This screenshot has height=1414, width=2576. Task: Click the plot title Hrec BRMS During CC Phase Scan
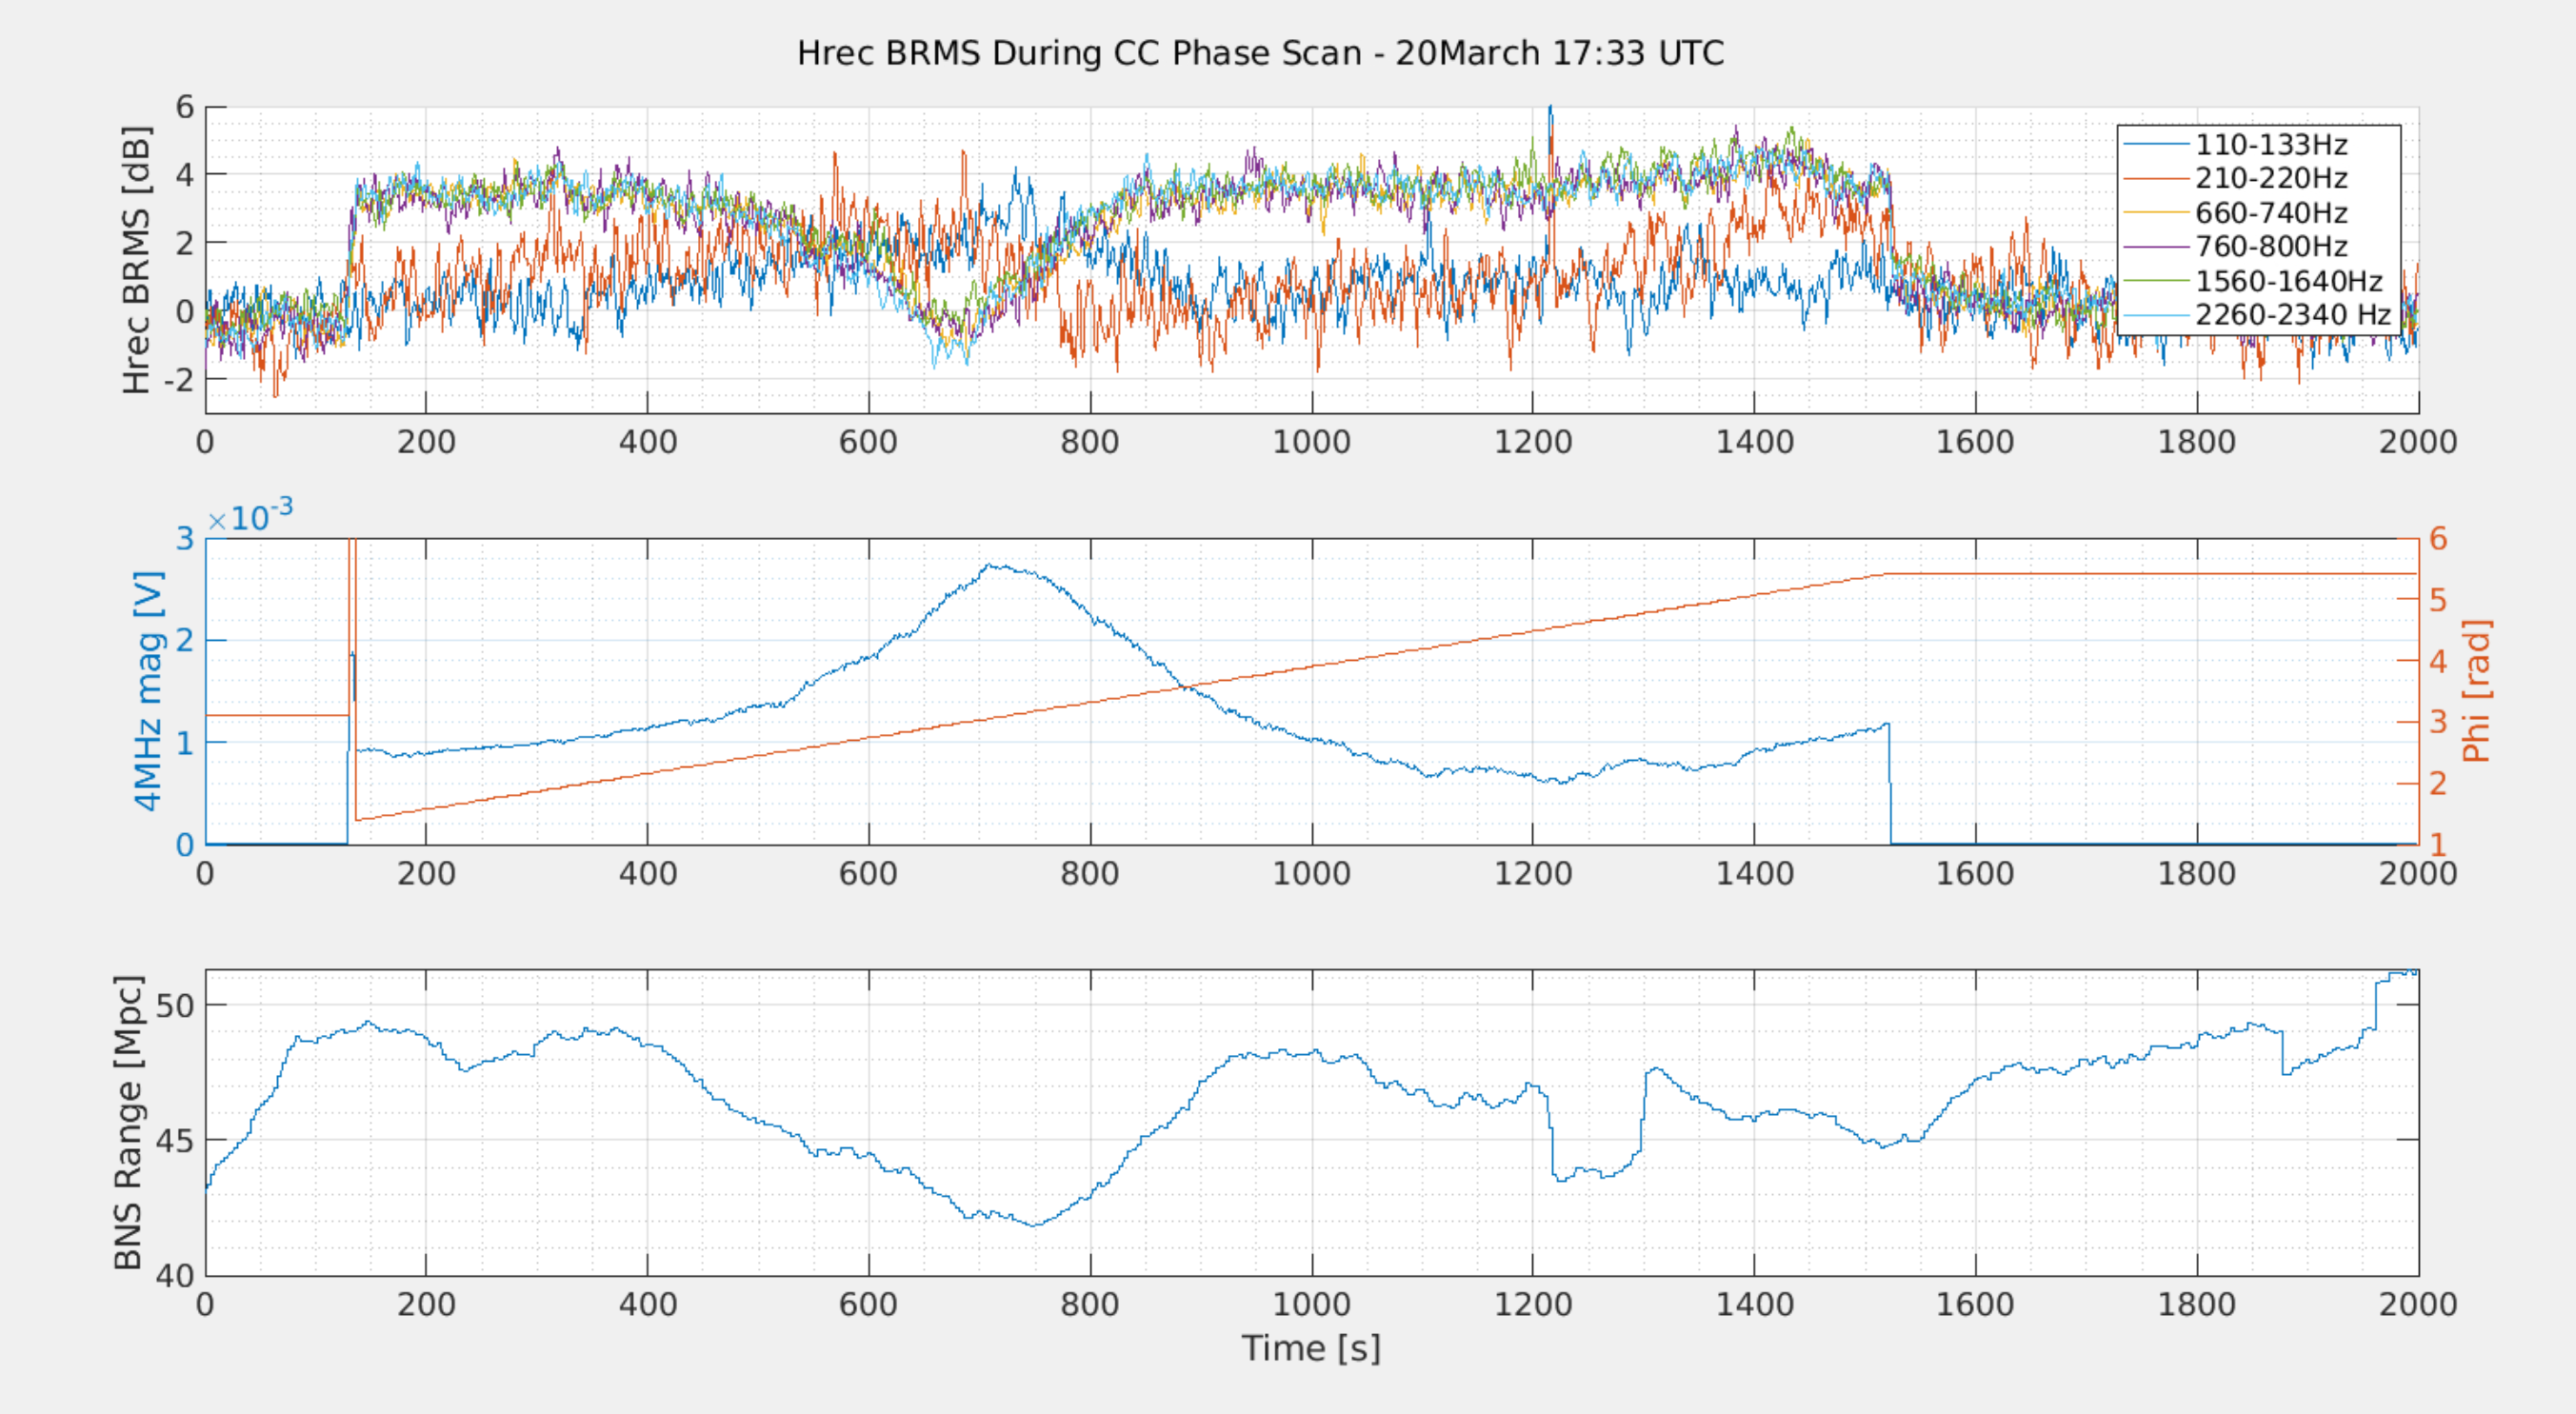[1260, 53]
